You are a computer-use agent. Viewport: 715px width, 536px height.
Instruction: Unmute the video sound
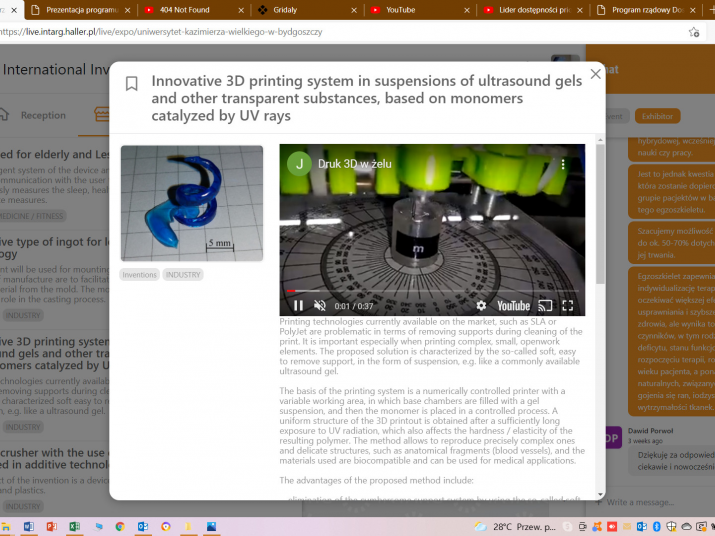(320, 305)
